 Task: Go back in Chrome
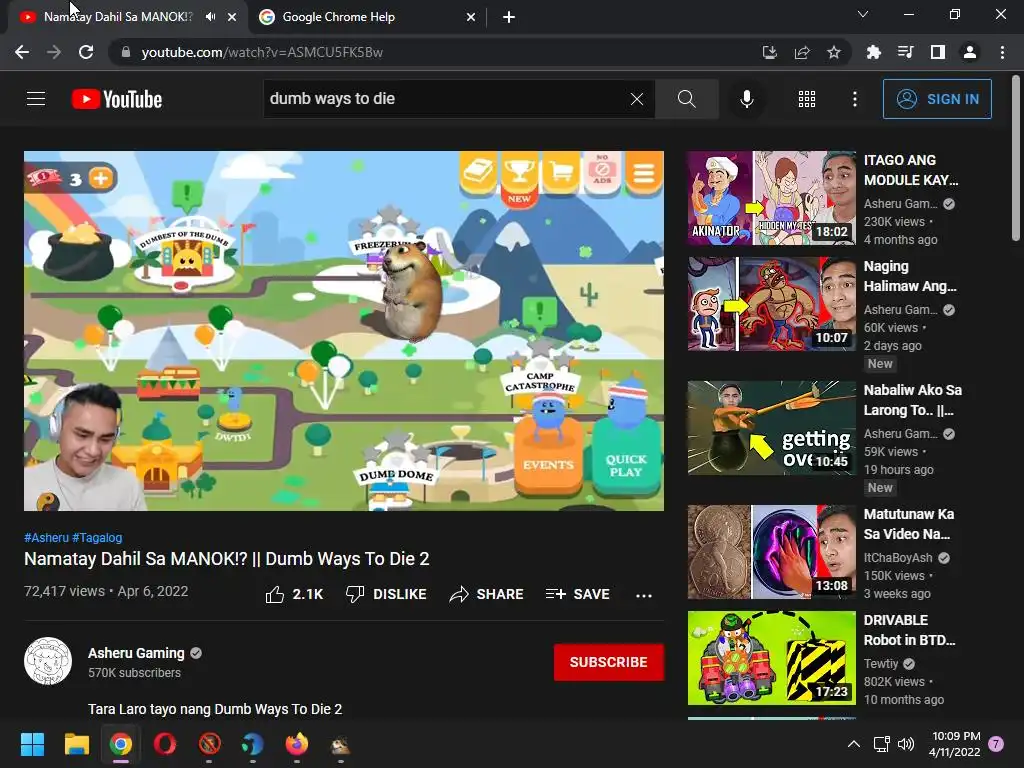(x=22, y=52)
